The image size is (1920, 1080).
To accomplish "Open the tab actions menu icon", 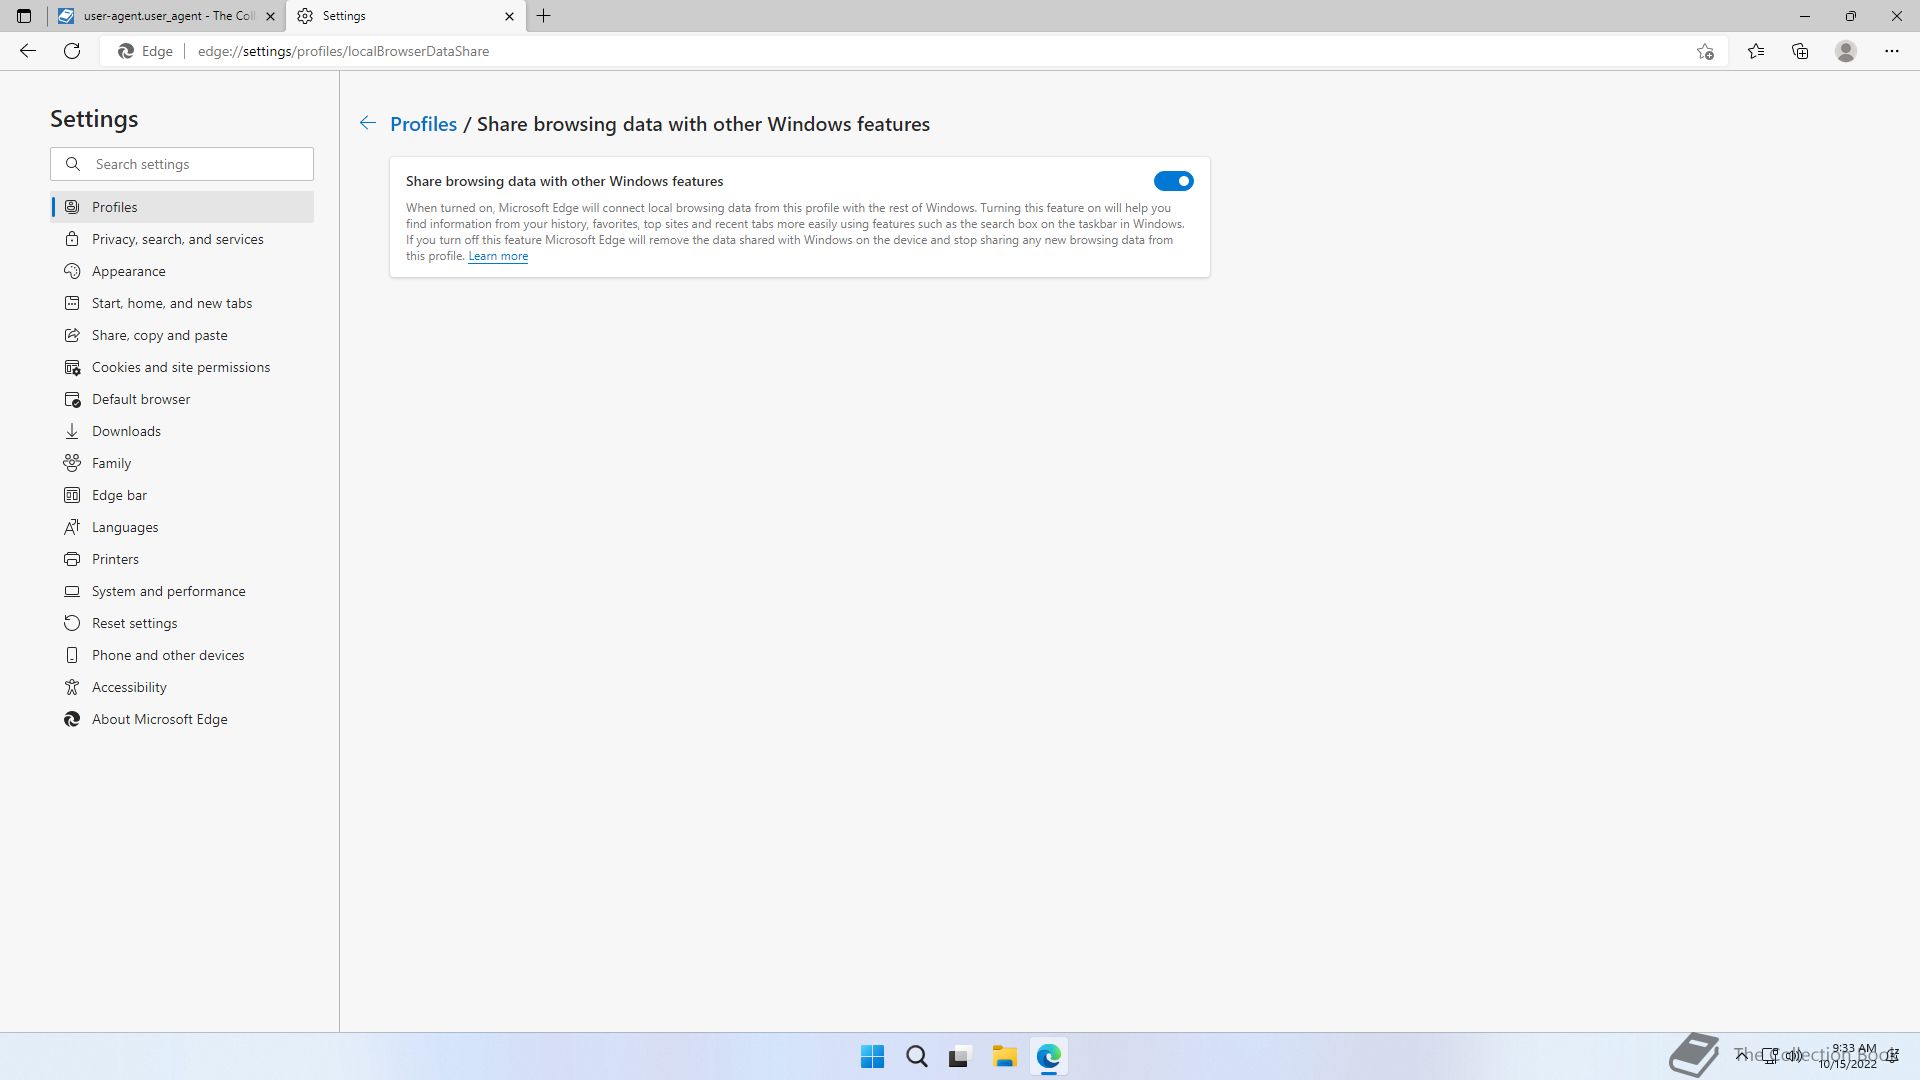I will coord(24,16).
